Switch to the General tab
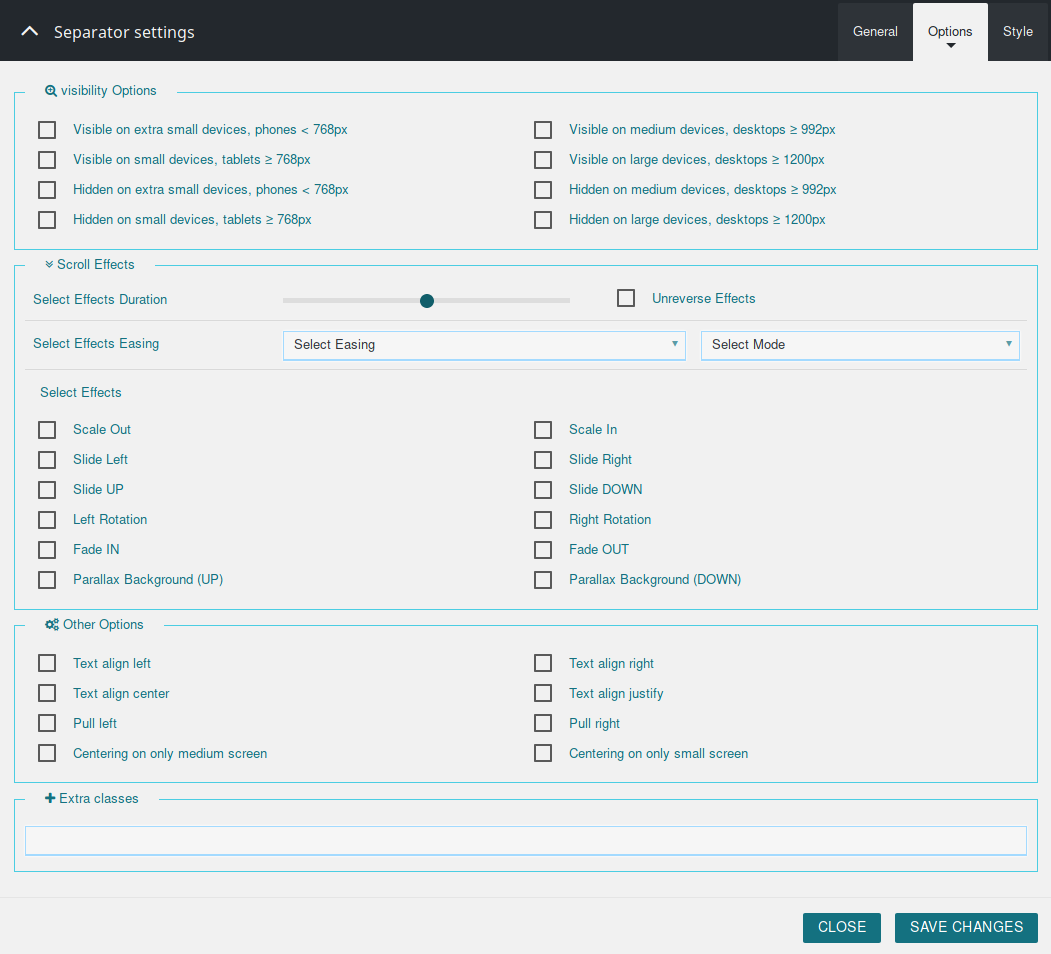Viewport: 1051px width, 954px height. pyautogui.click(x=875, y=31)
